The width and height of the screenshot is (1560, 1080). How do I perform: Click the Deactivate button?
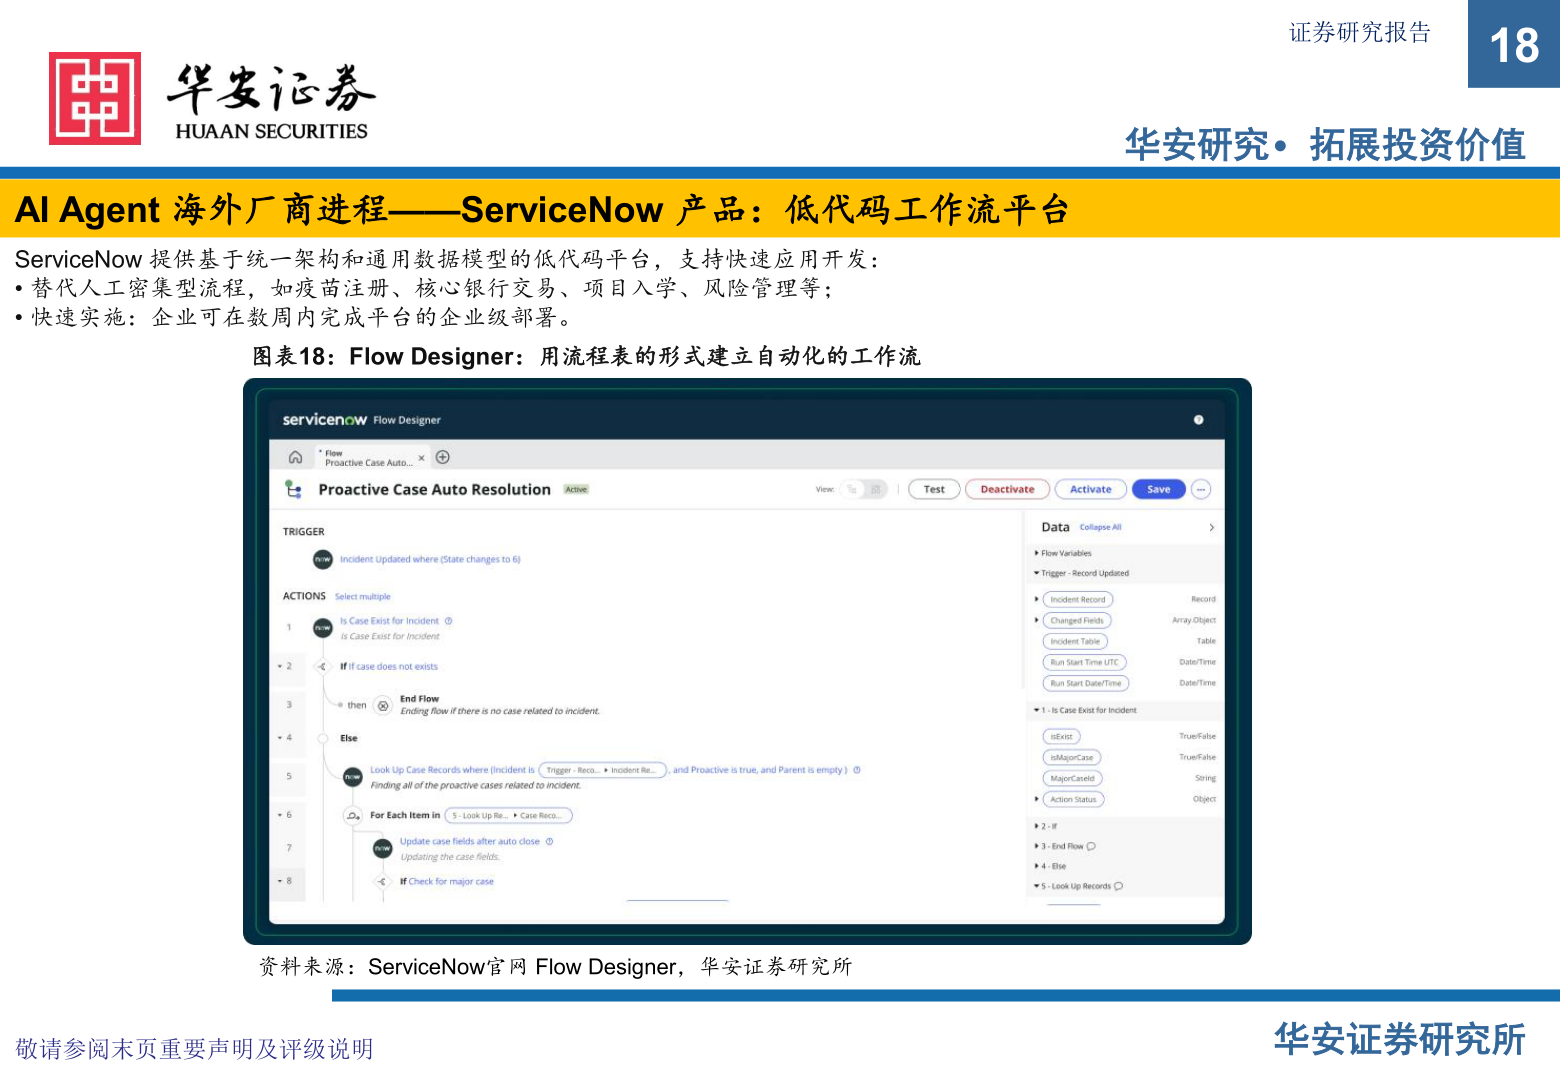(1007, 489)
